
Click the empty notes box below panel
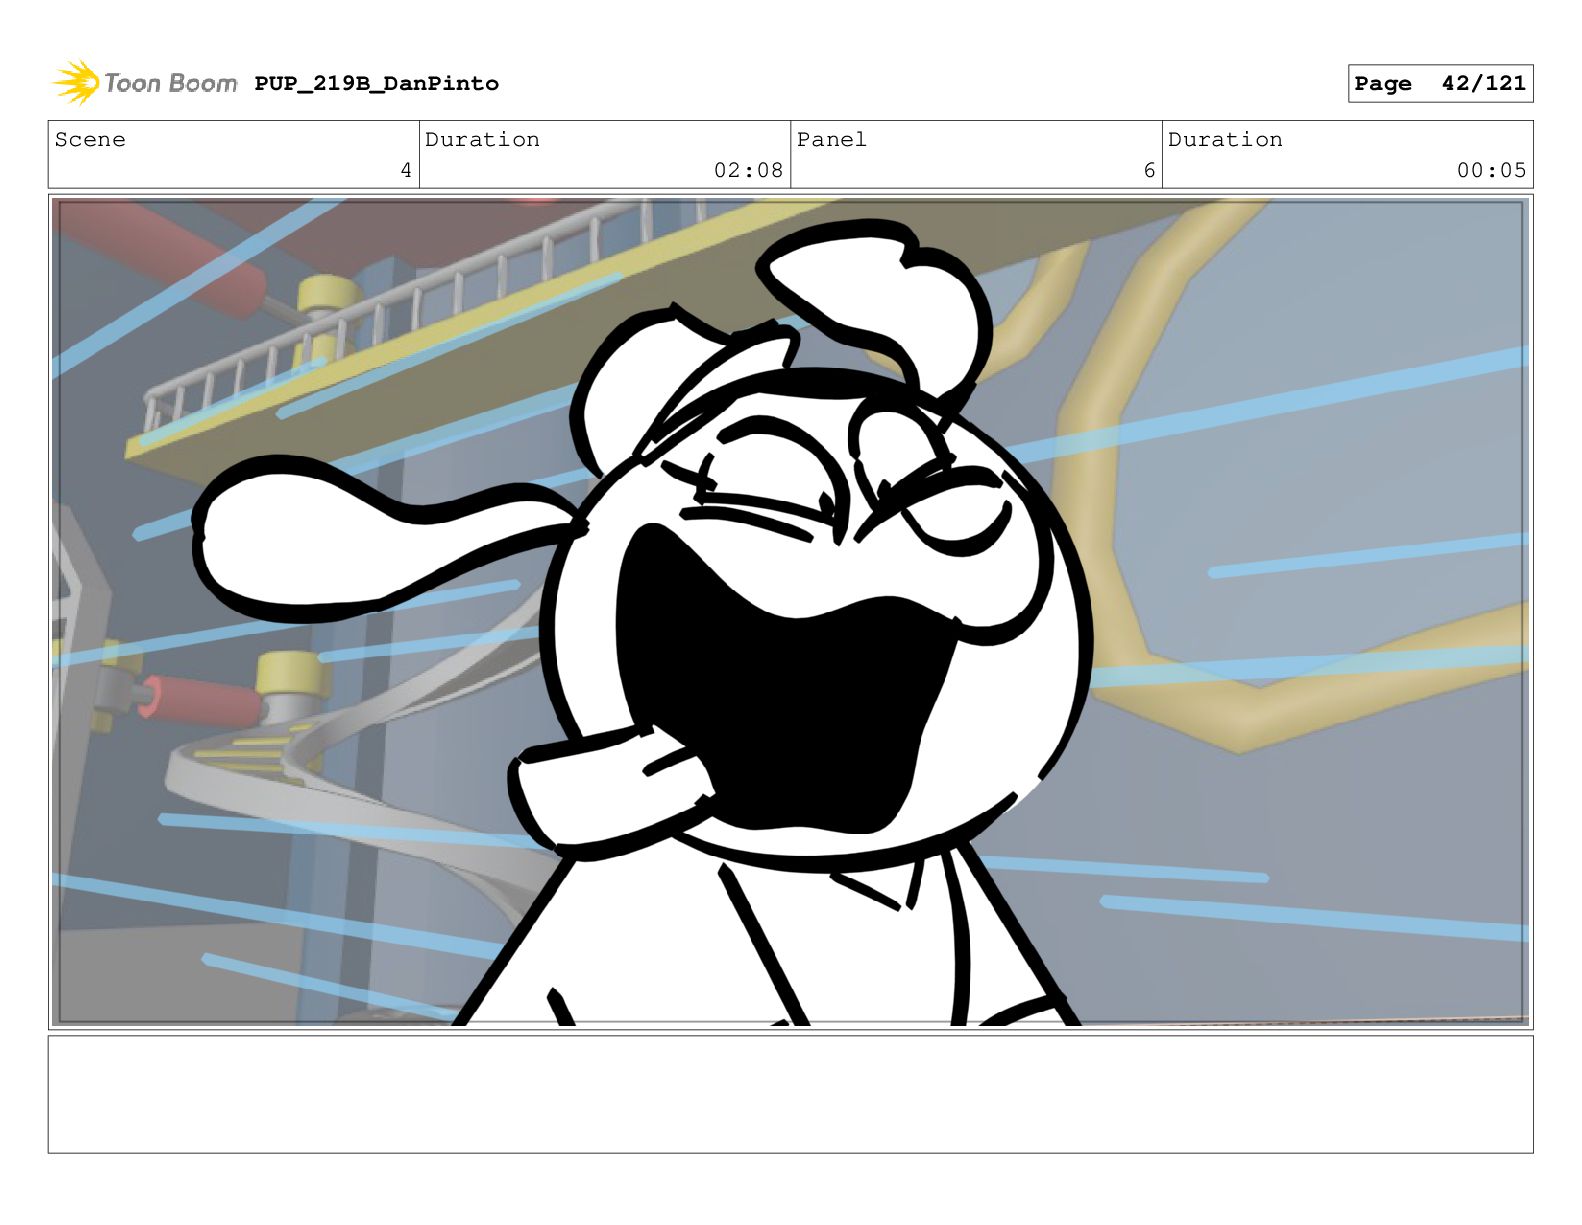(x=790, y=1094)
